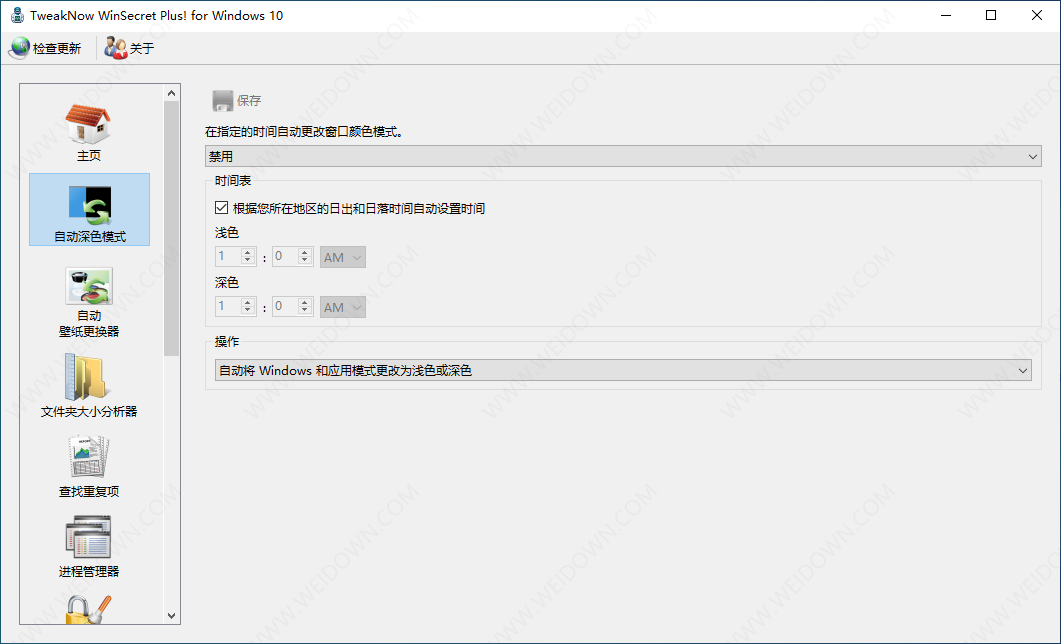Open the 深色 AM/PM dropdown
The width and height of the screenshot is (1061, 644).
pyautogui.click(x=343, y=307)
